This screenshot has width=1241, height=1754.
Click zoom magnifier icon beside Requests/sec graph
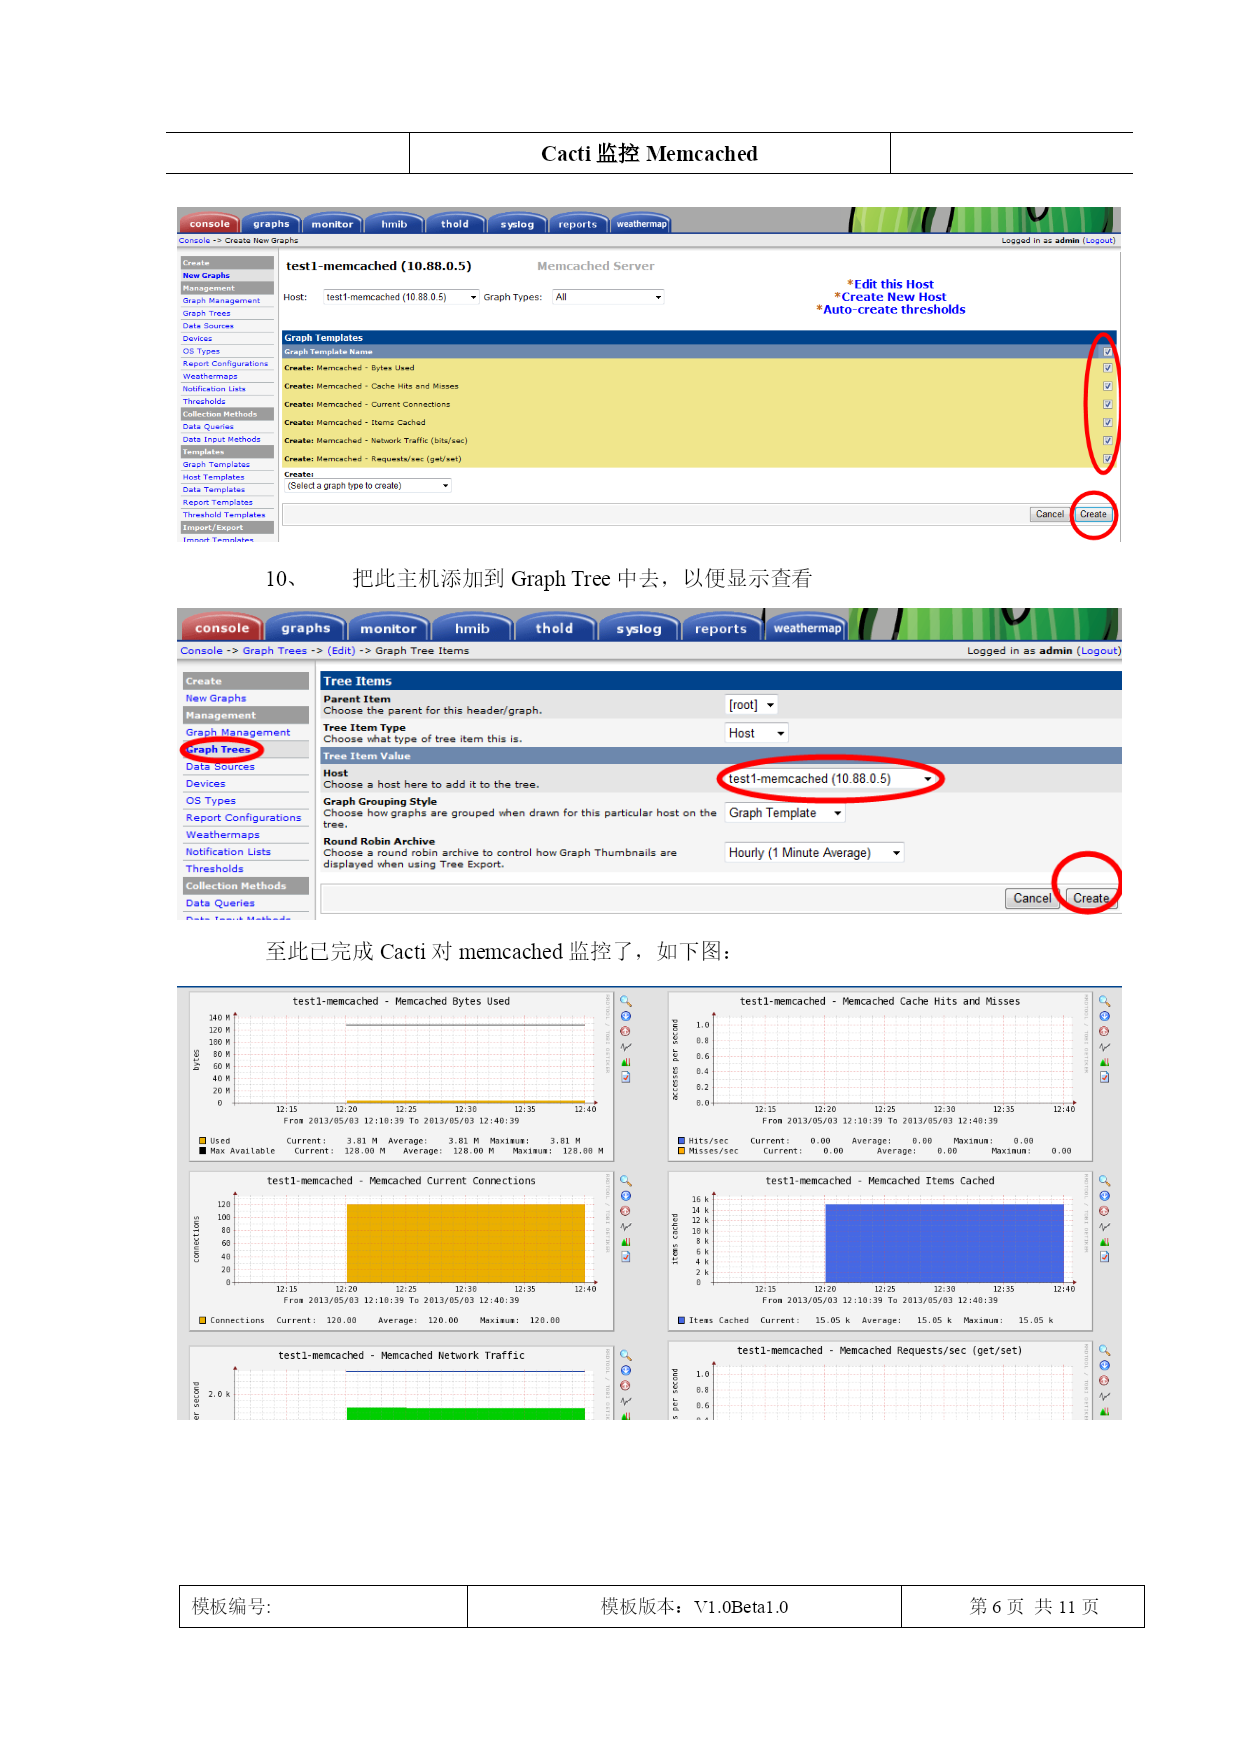click(x=1105, y=1351)
